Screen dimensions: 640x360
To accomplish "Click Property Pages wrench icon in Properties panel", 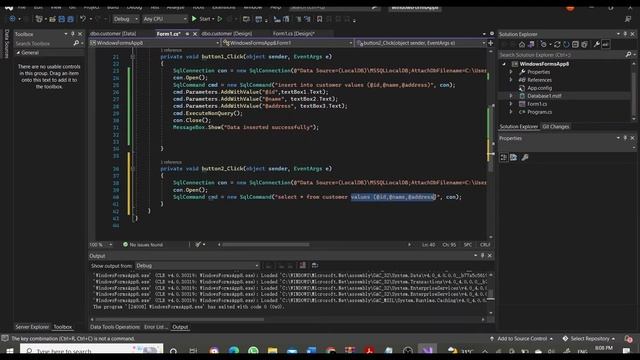I will coord(525,158).
